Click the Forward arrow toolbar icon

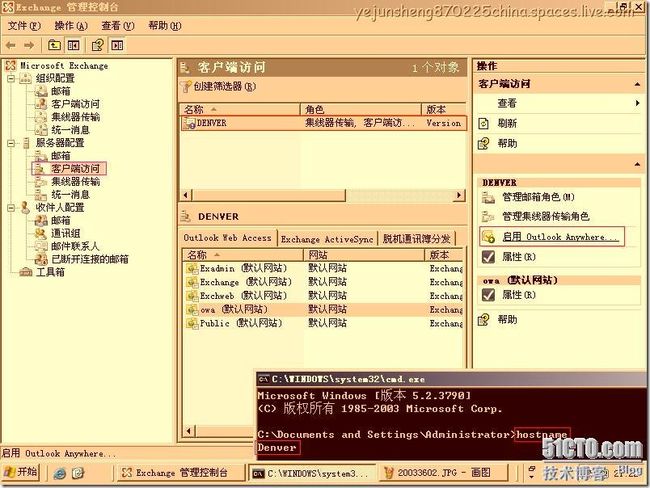(x=29, y=45)
